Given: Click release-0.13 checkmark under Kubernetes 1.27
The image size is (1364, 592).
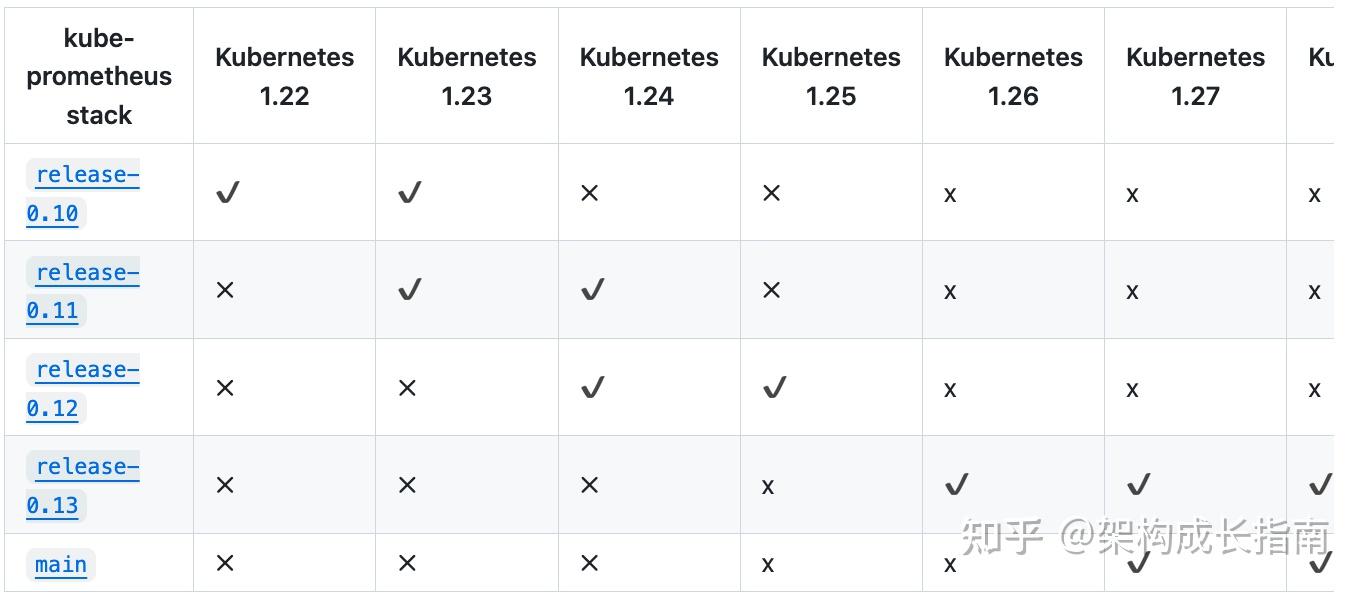Looking at the screenshot, I should point(1139,485).
